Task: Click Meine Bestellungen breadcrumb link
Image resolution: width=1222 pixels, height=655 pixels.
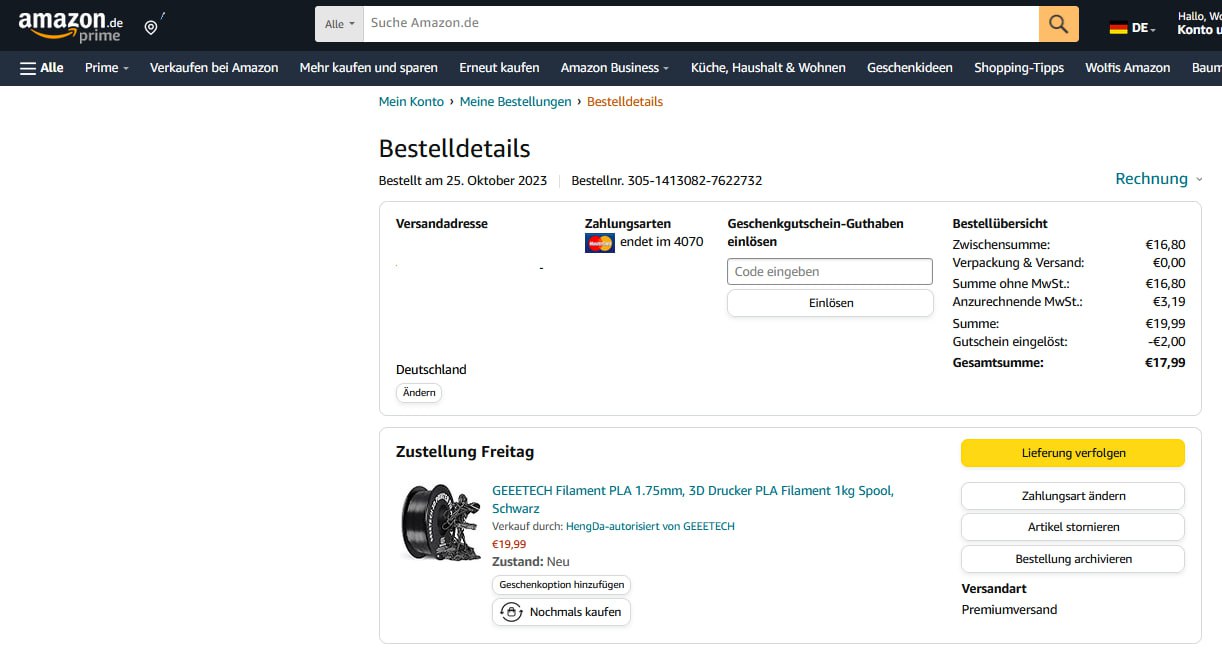Action: point(515,102)
